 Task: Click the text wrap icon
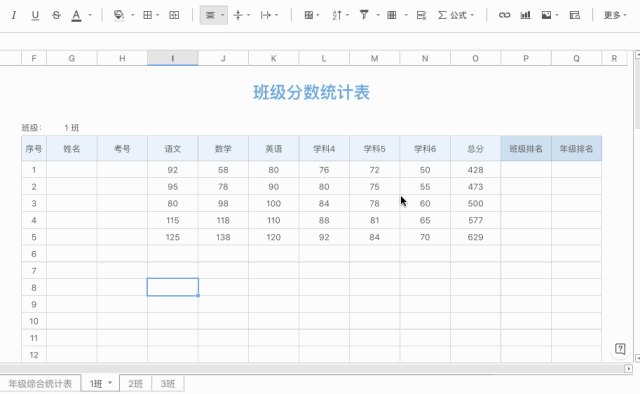coord(266,15)
